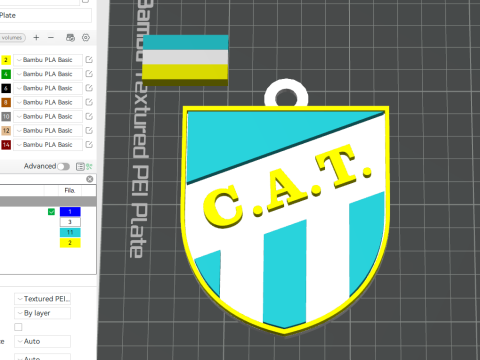Click the yellow filament 2 color swatch

point(6,60)
